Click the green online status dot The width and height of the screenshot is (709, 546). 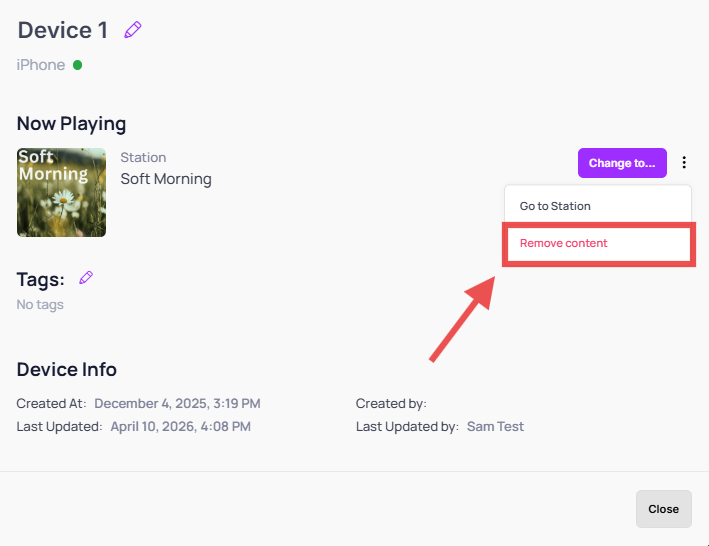coord(77,65)
